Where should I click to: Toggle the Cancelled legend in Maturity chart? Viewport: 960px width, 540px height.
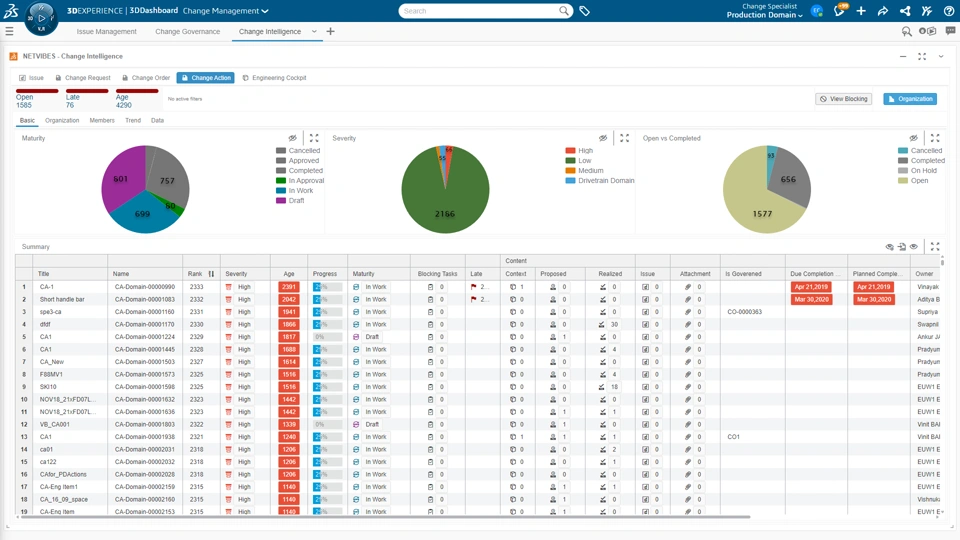(x=298, y=151)
